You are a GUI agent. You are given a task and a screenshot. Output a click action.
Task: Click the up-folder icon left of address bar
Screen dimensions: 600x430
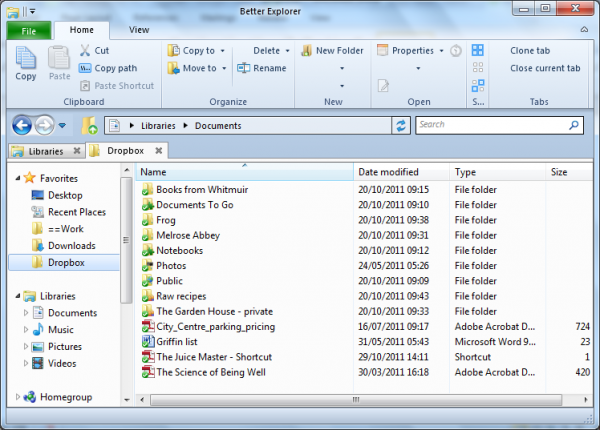(89, 125)
